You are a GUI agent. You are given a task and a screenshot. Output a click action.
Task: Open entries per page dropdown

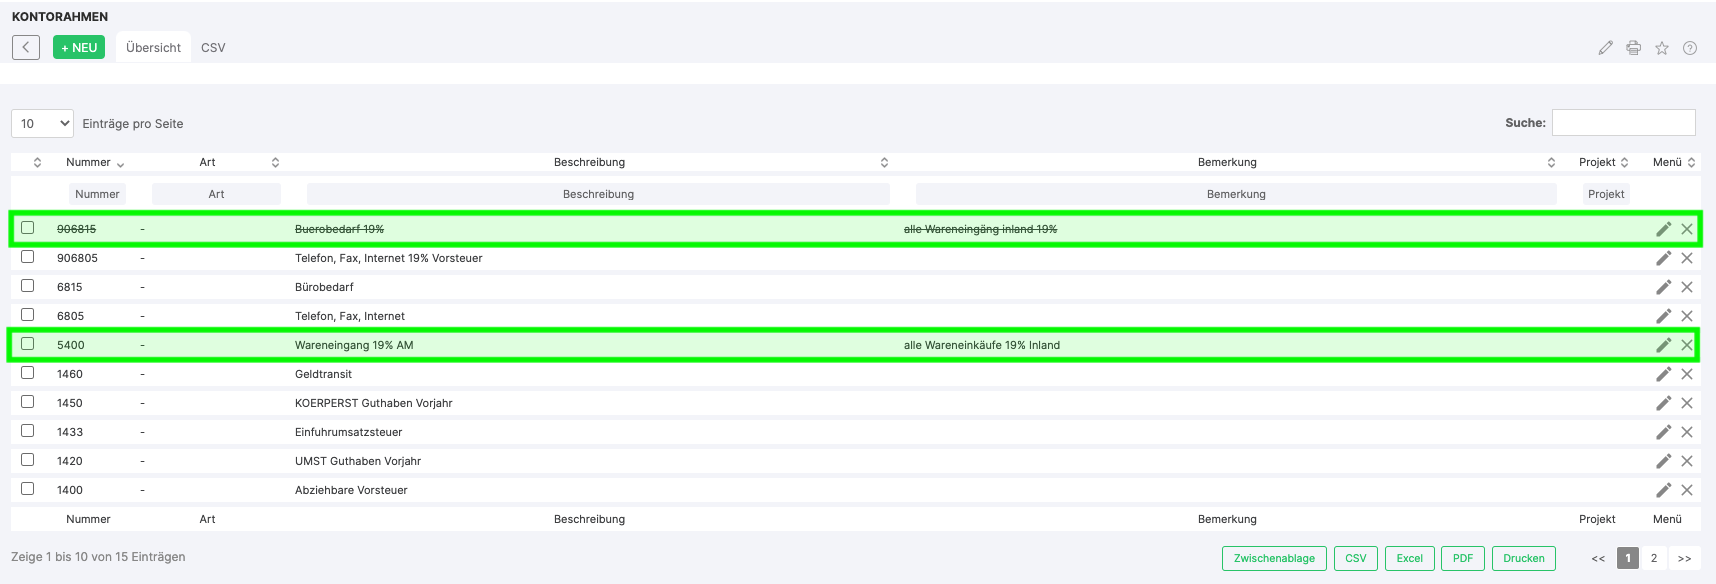point(42,124)
